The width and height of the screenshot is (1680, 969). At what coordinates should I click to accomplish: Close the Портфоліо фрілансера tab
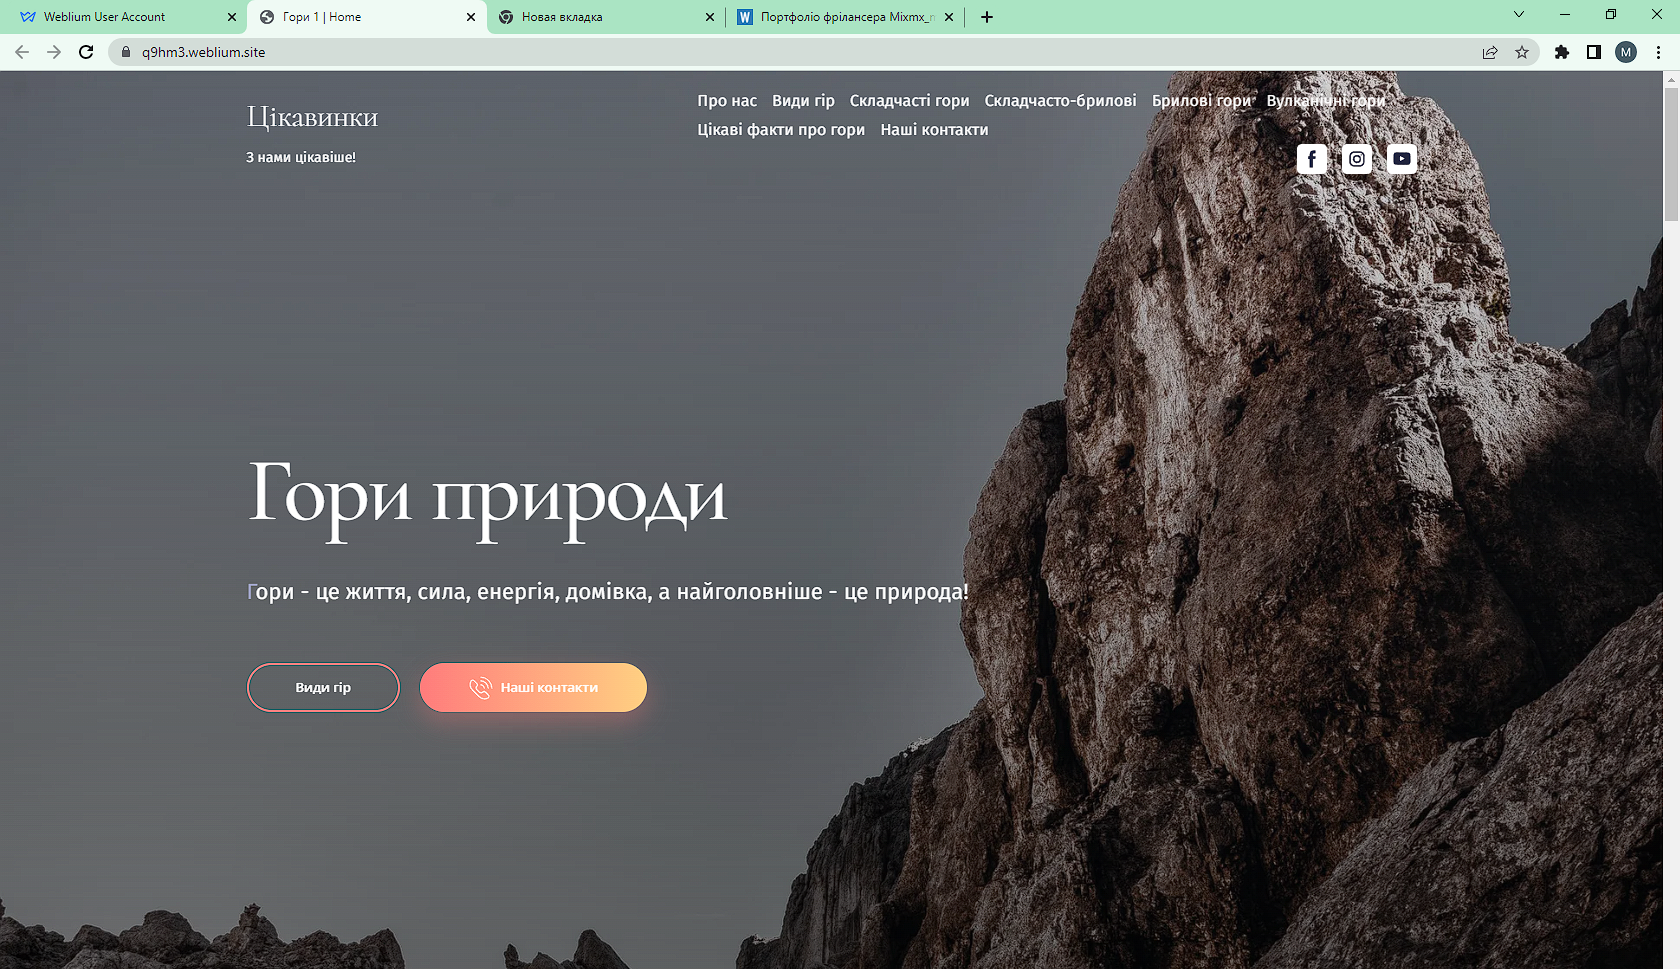coord(949,17)
